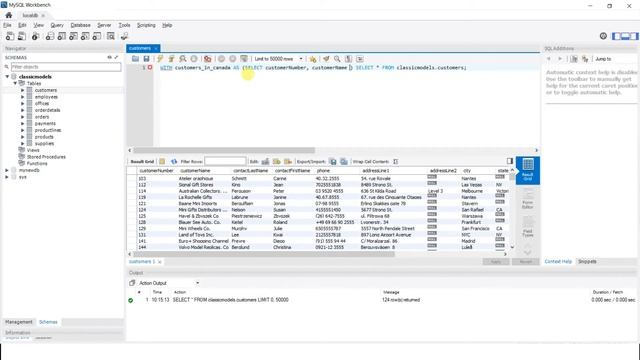Open the Edit menu

pos(22,25)
